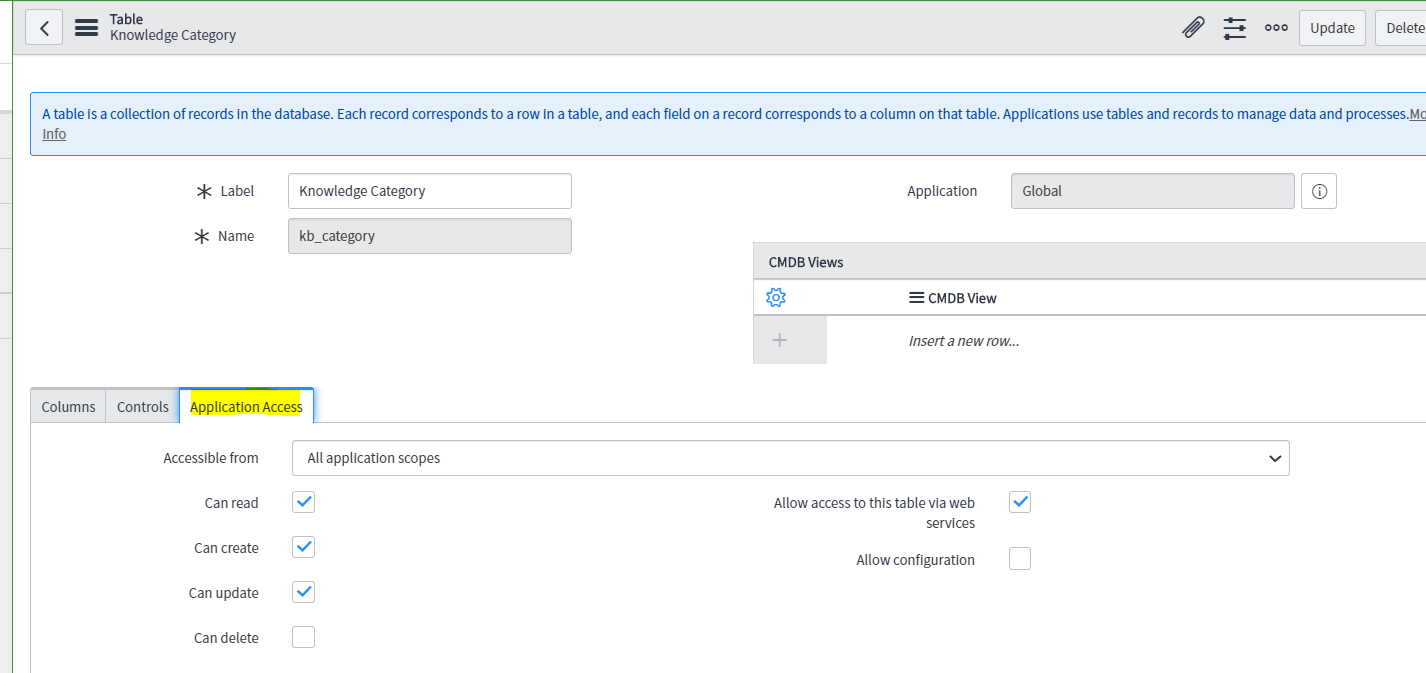Click the Update button
The height and width of the screenshot is (673, 1426).
tap(1332, 27)
